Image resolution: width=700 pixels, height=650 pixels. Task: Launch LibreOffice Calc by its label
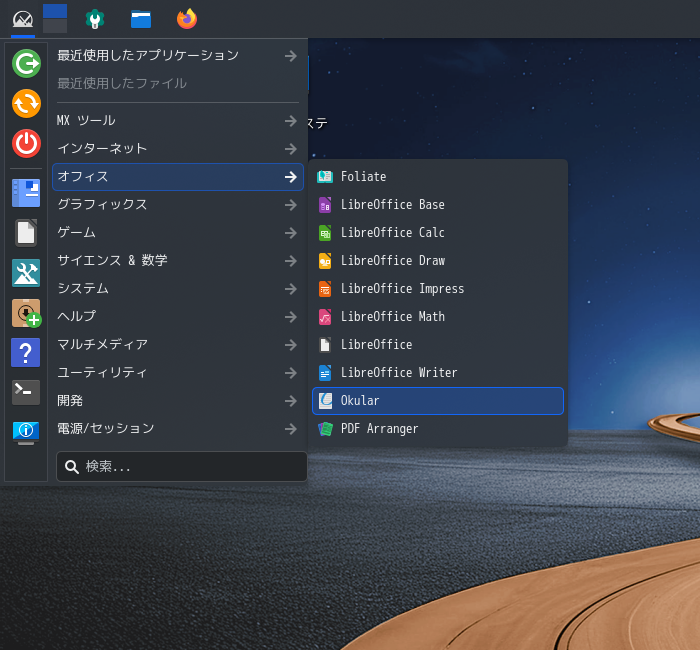[392, 233]
